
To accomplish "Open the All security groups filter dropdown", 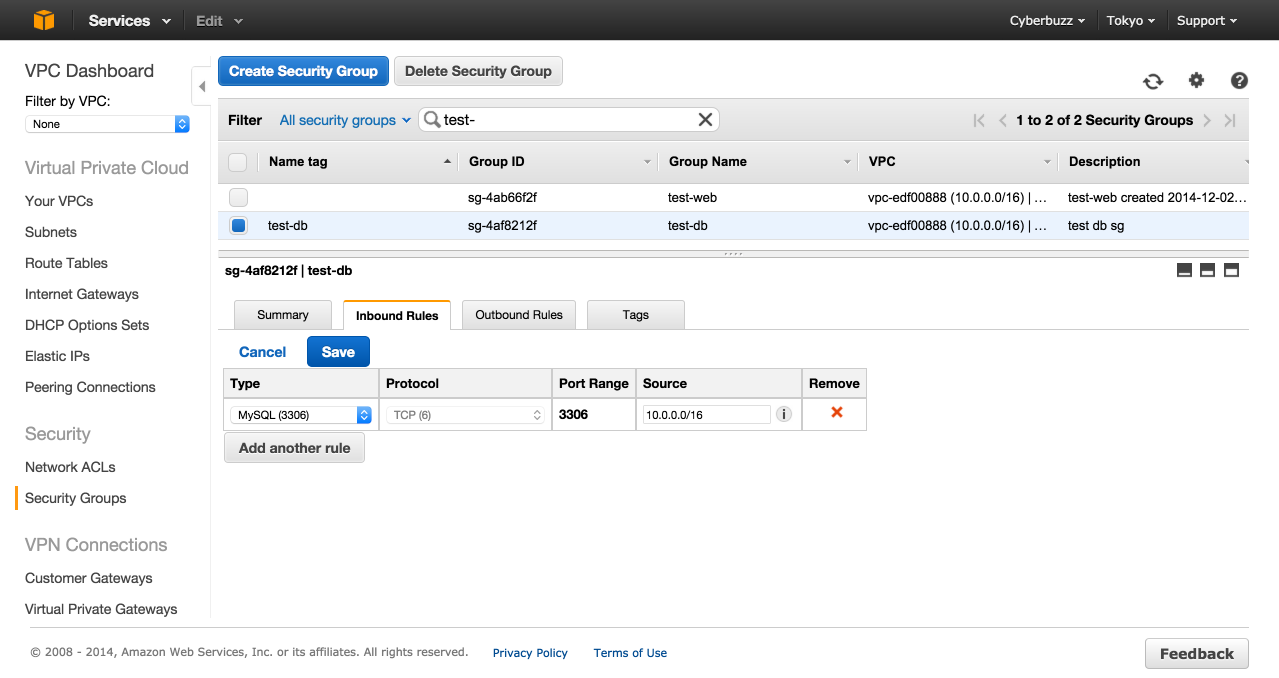I will click(x=344, y=119).
